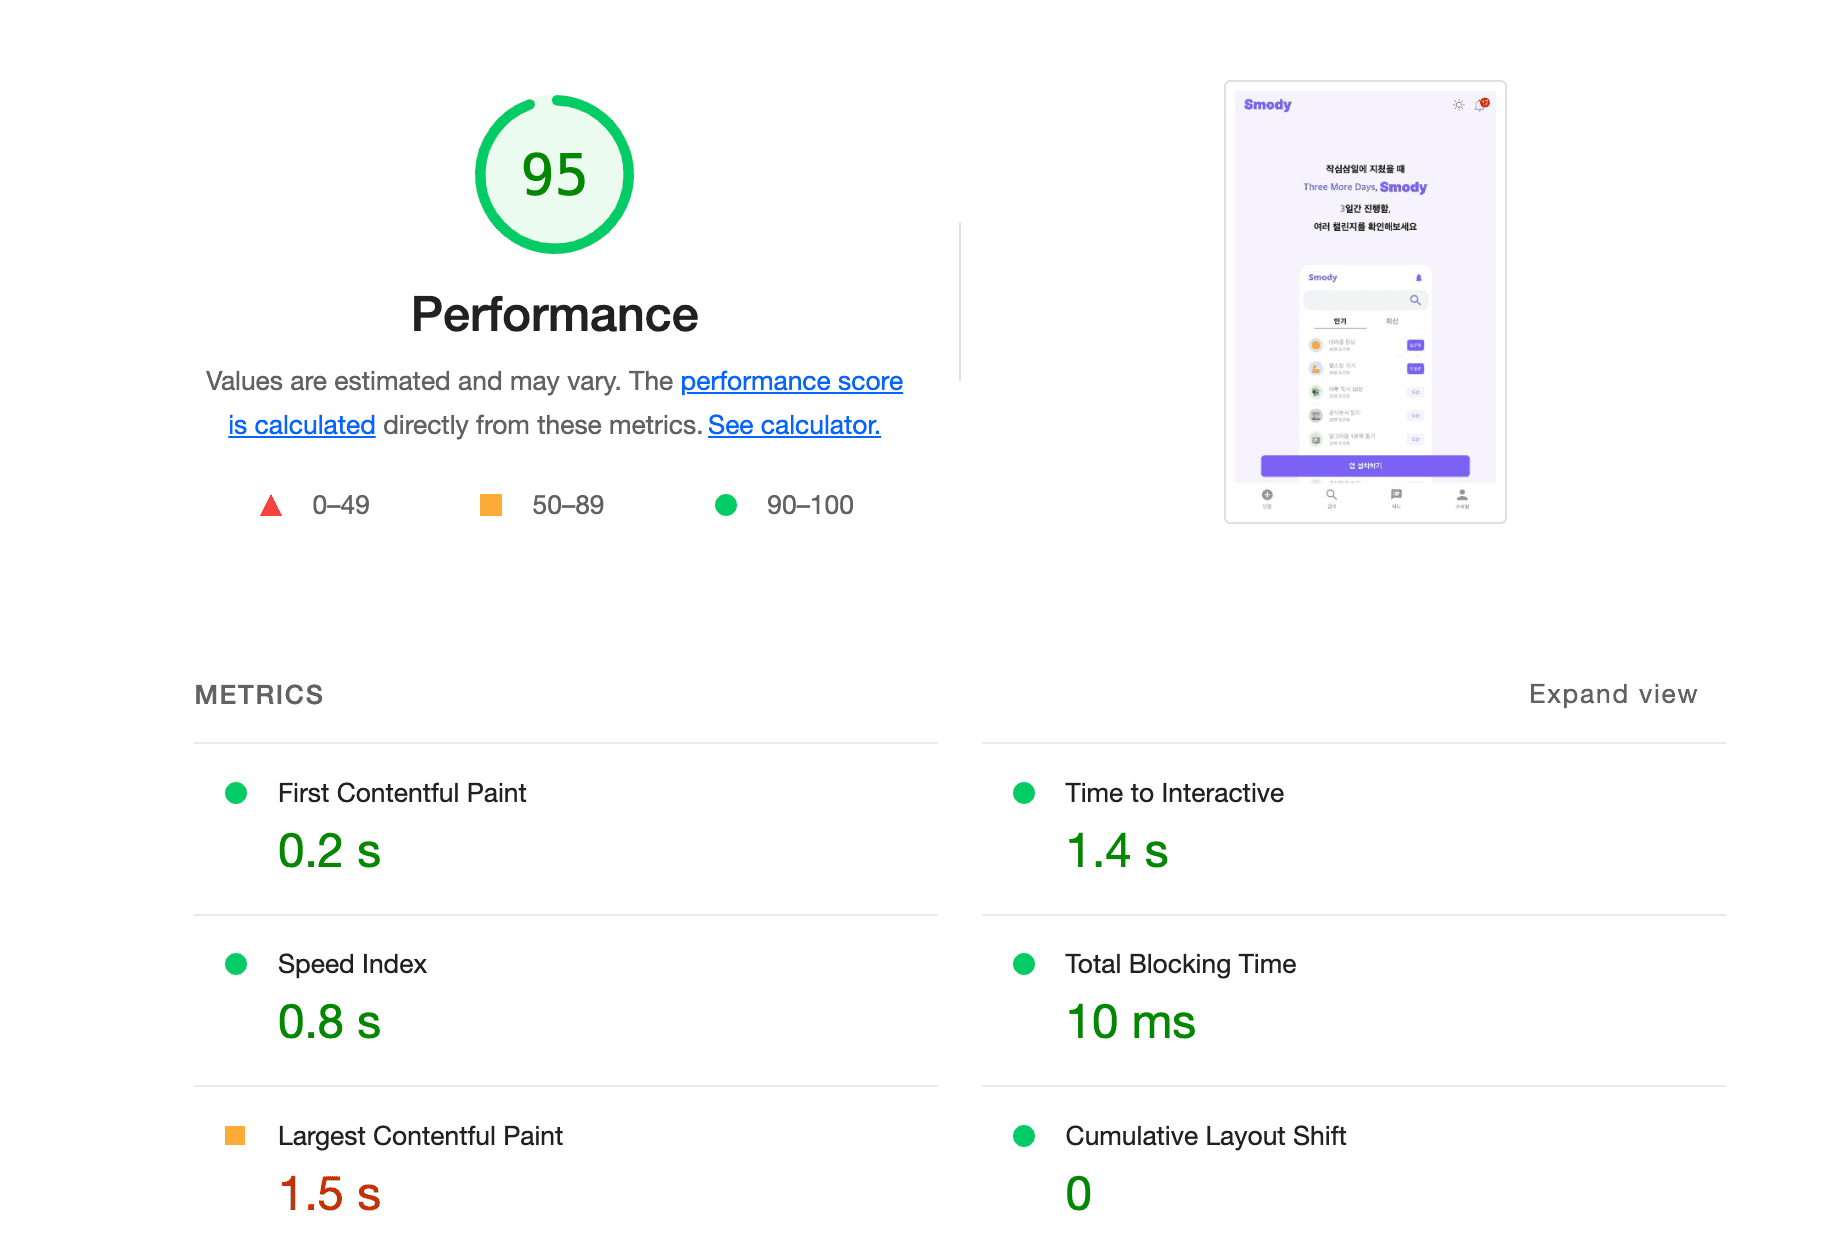Click the orange square 50–89 legend icon
The image size is (1848, 1252).
491,505
